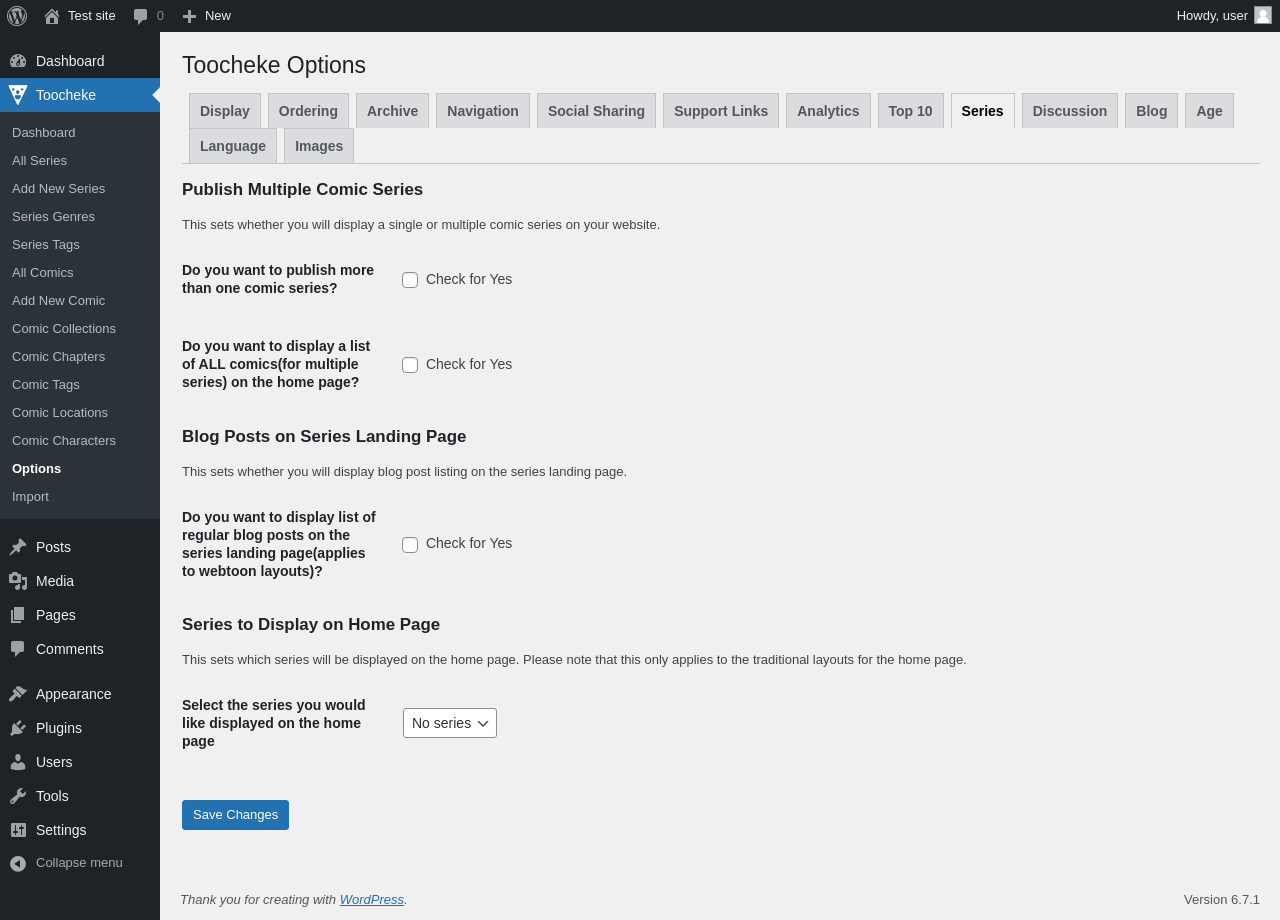Open the Analytics options tab

[x=828, y=111]
